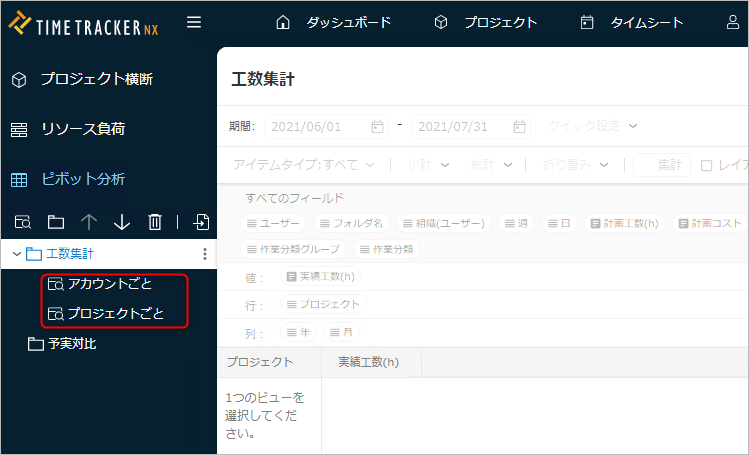Open the 小計 dropdown

click(x=428, y=164)
